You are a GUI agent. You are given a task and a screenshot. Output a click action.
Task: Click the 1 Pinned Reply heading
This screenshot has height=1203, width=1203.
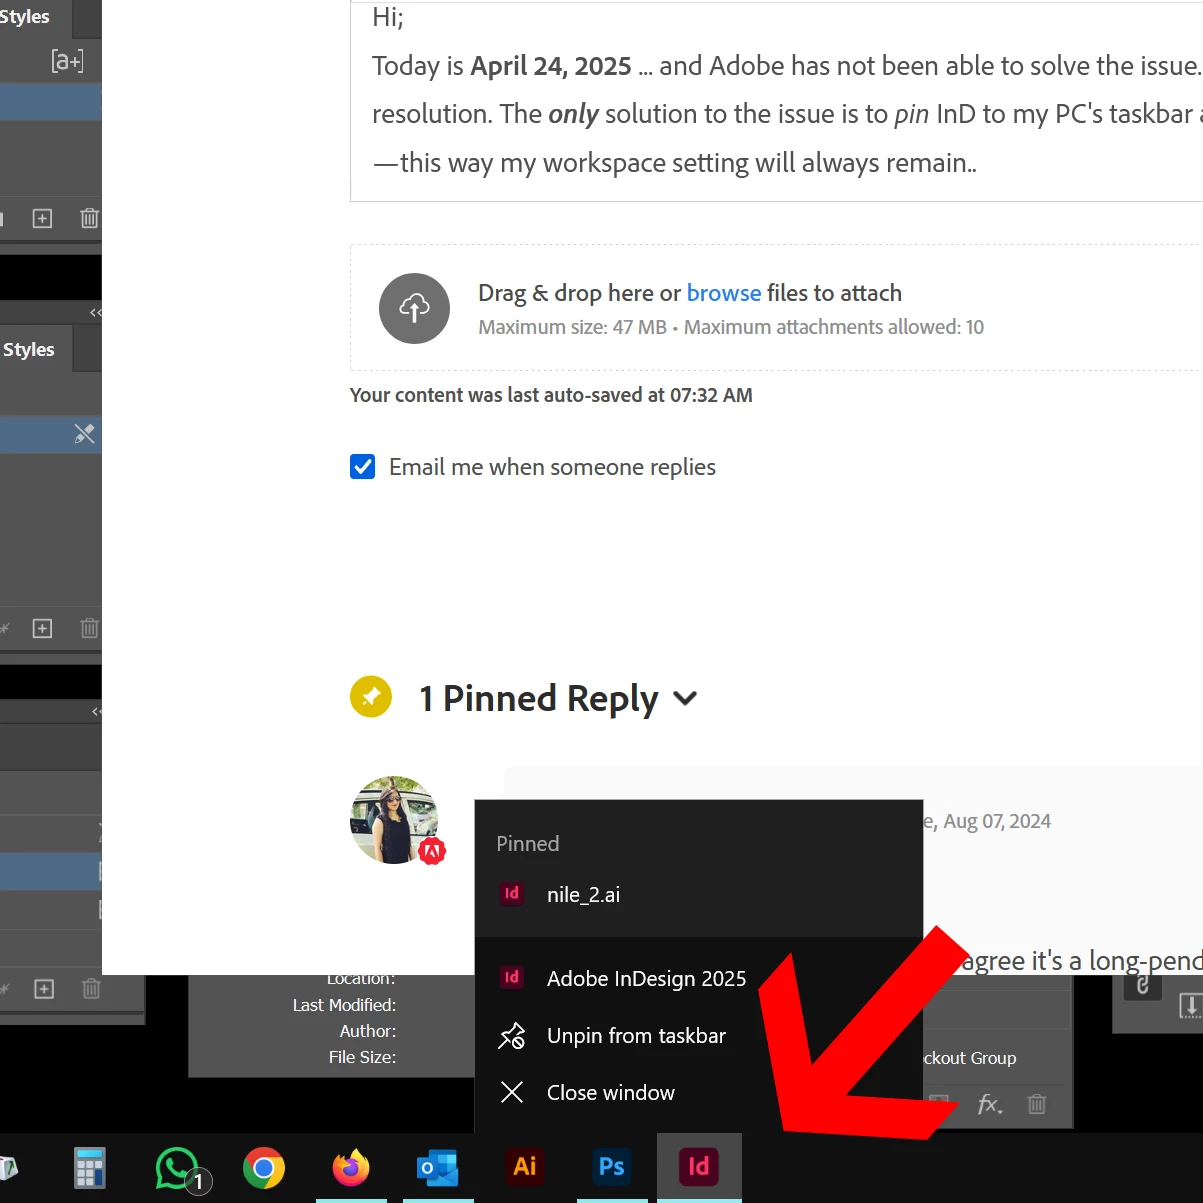539,698
